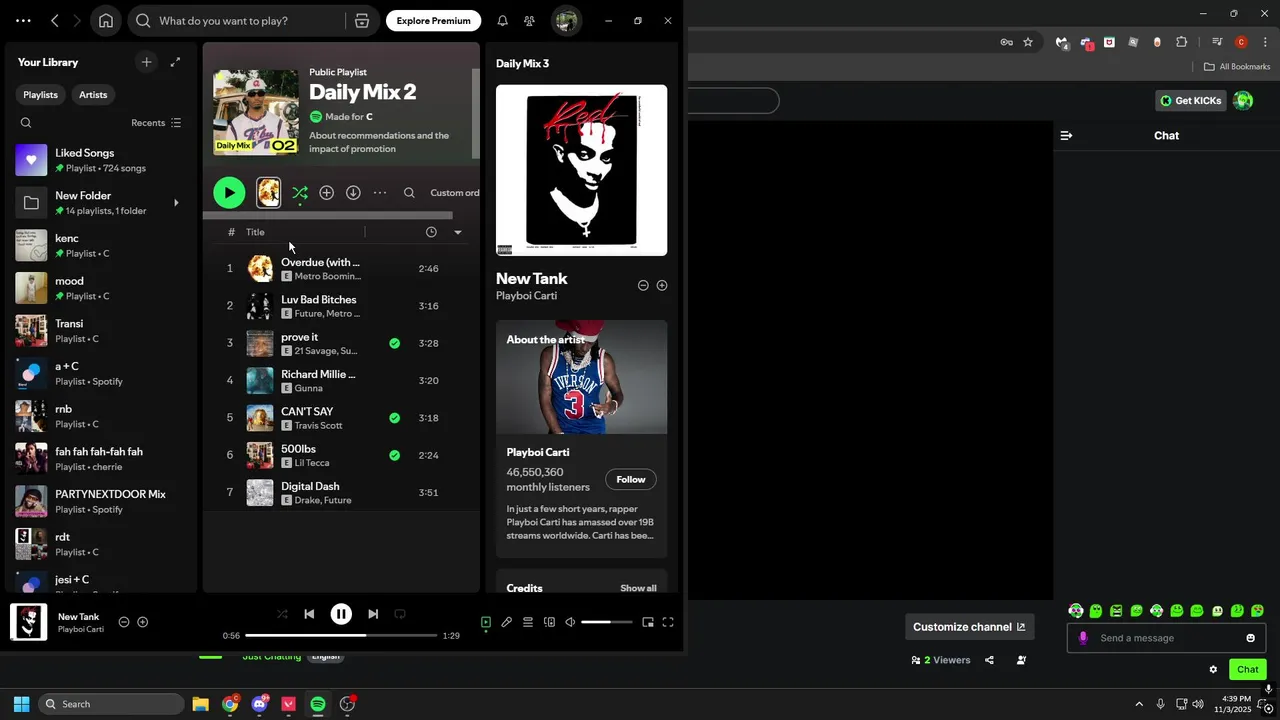Skip to the next track

[x=373, y=614]
